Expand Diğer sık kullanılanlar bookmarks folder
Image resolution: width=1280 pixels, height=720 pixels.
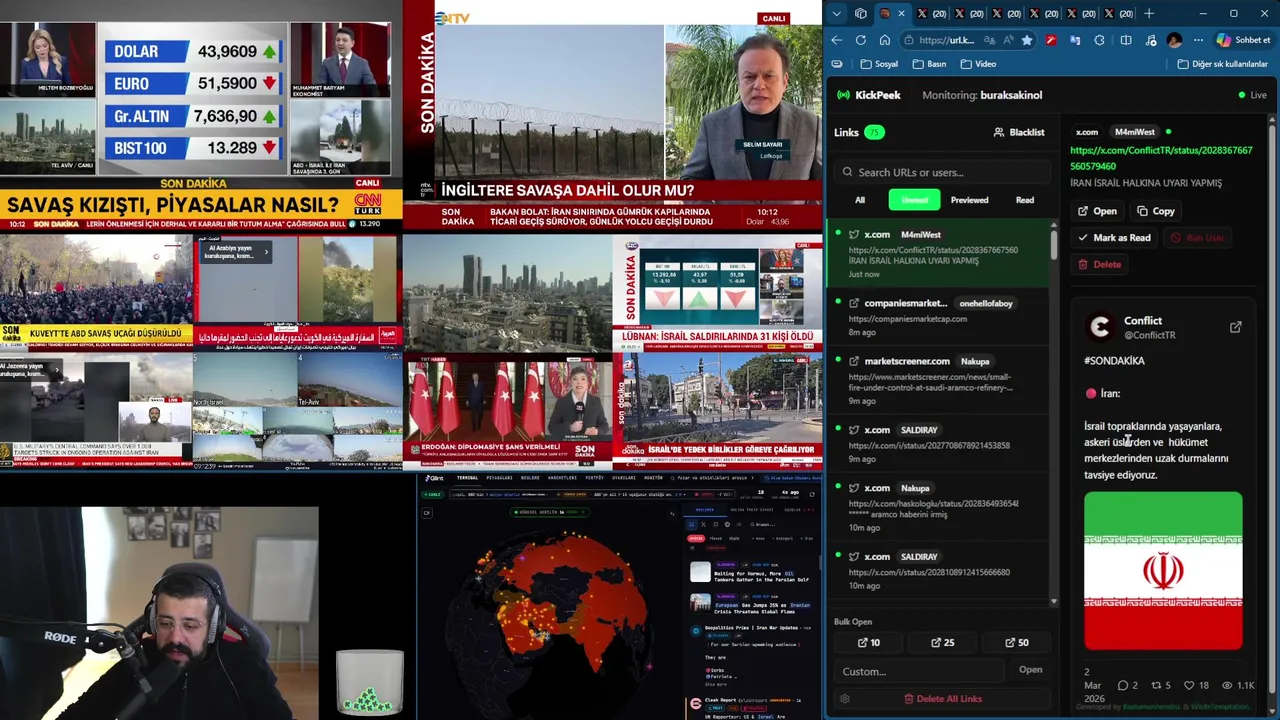1222,64
